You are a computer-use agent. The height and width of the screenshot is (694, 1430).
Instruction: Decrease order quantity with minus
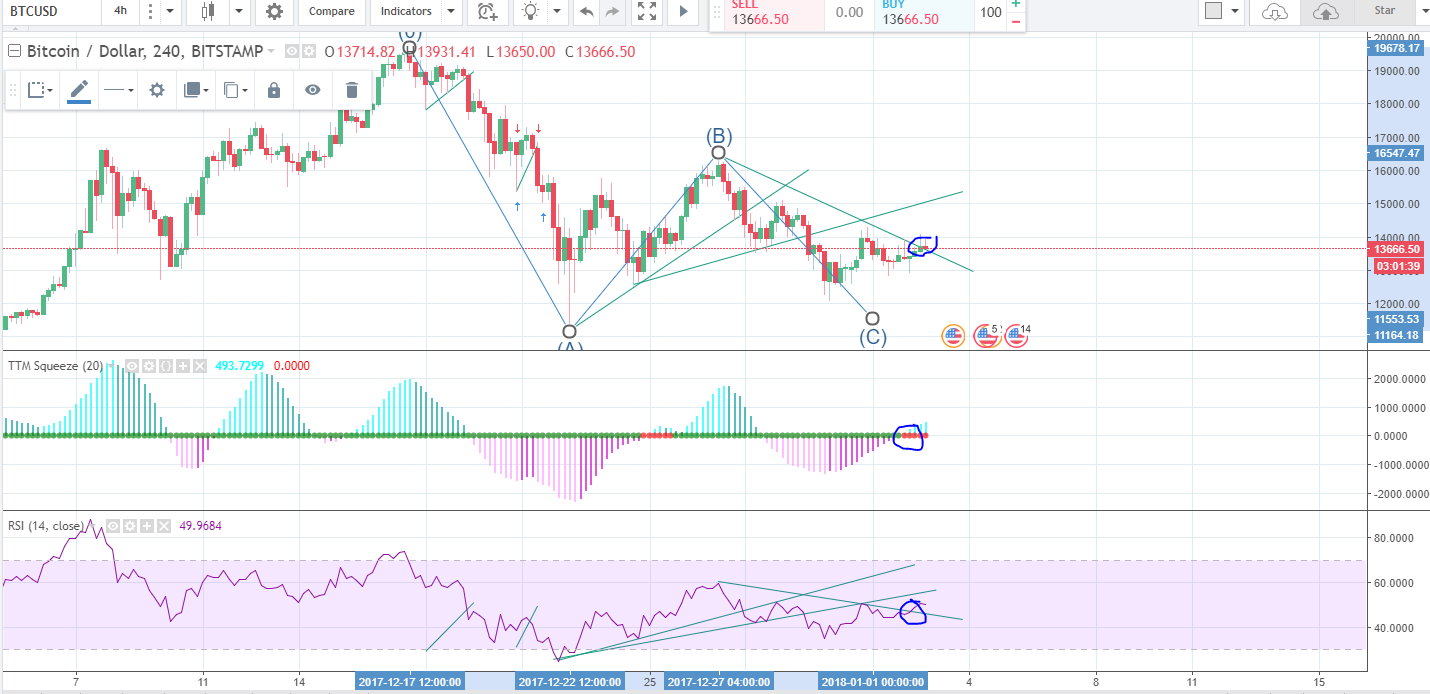click(x=1016, y=21)
